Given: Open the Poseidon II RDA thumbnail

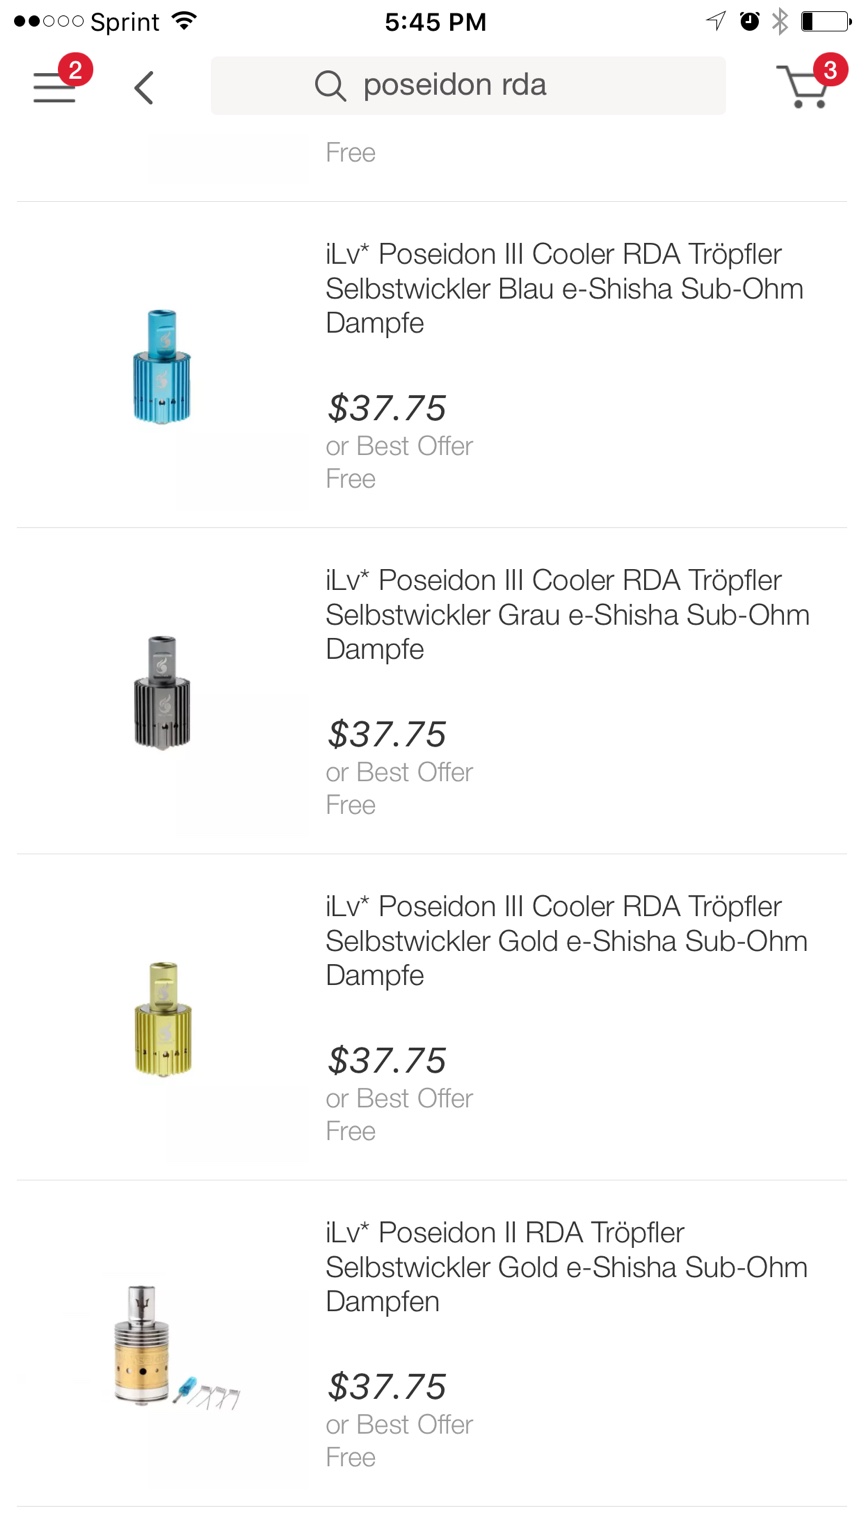Looking at the screenshot, I should 160,1344.
